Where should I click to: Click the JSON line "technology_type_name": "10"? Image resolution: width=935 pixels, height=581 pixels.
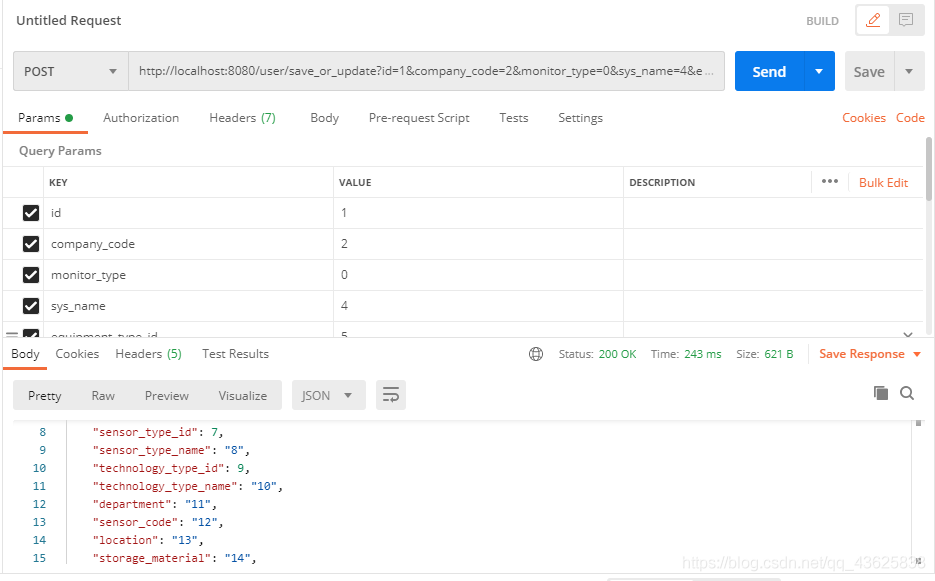pyautogui.click(x=187, y=486)
